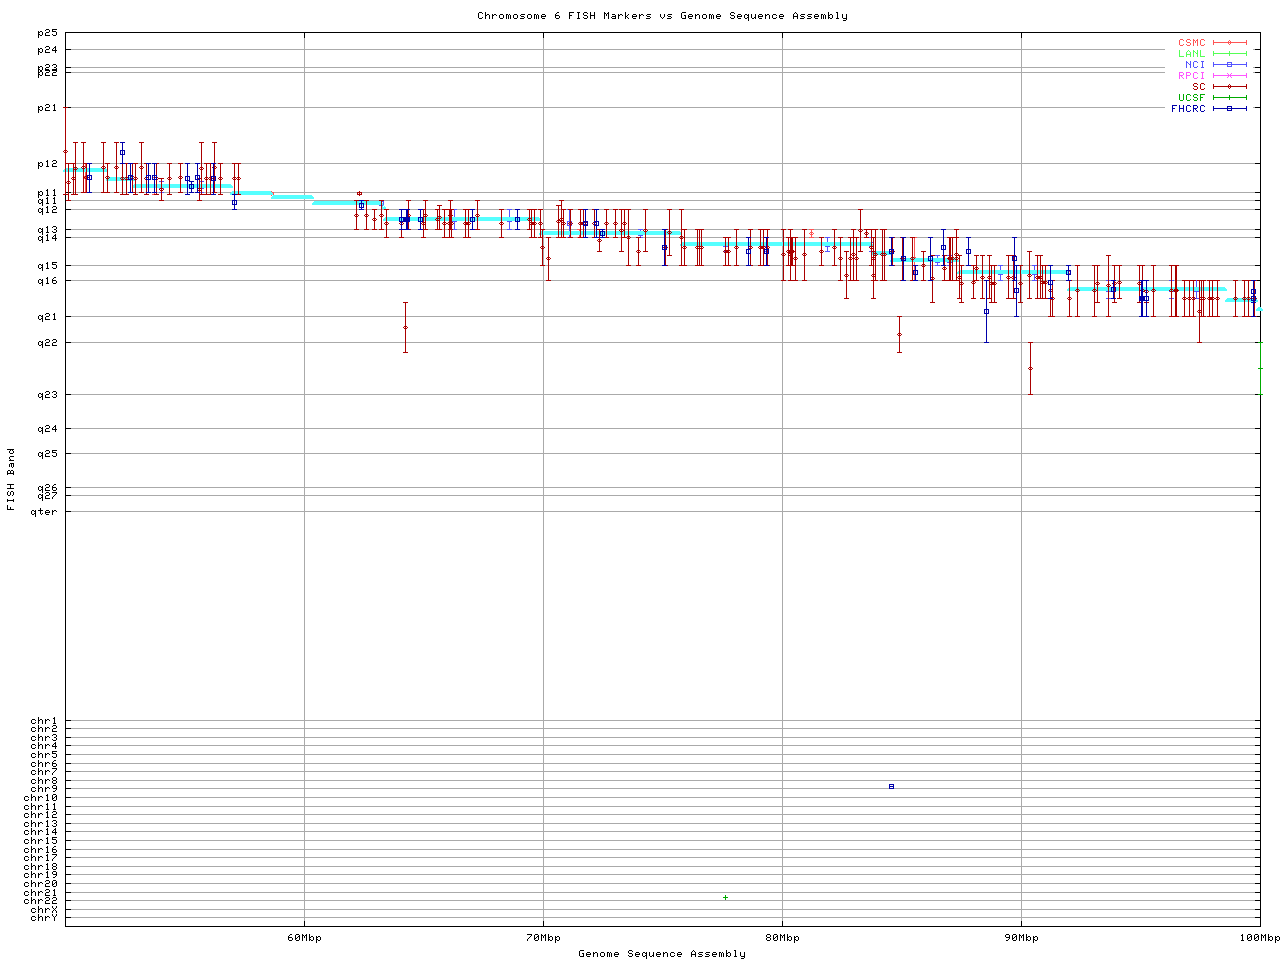Click the LANL legend label
The image size is (1280, 960).
1191,54
